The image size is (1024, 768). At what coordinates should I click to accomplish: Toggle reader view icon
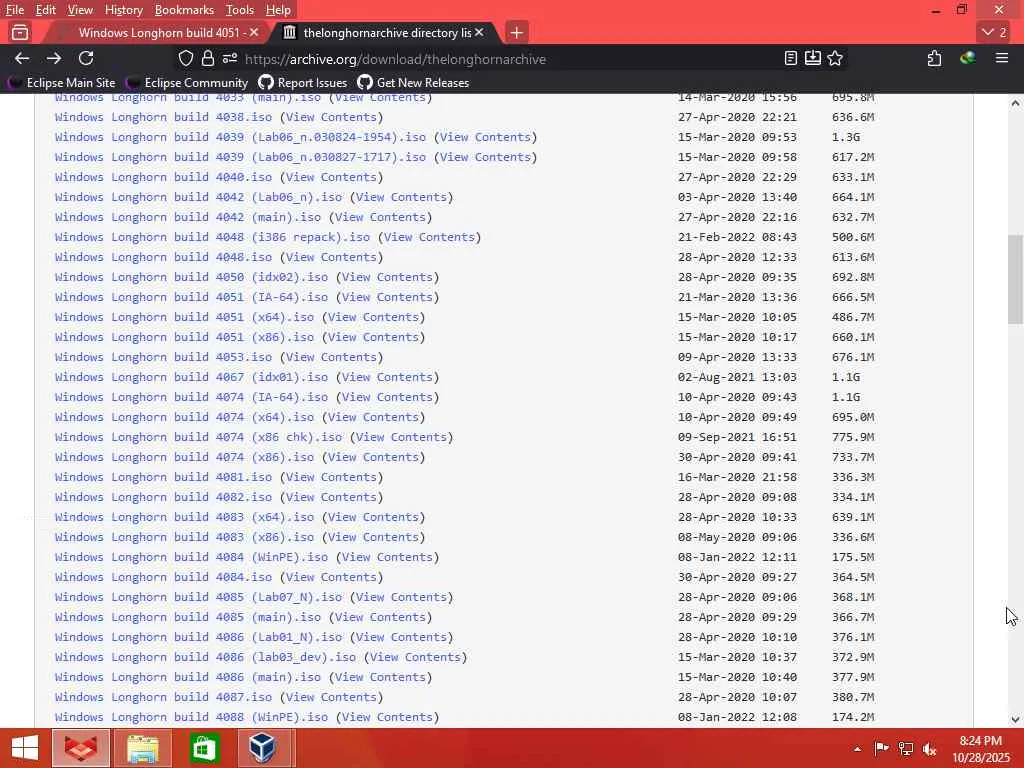pos(790,59)
